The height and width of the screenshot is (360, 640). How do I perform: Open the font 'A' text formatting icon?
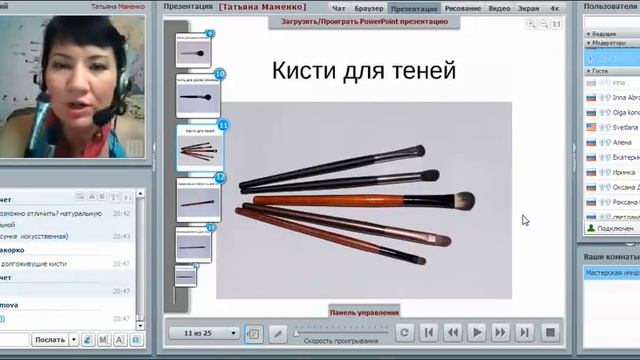coord(120,340)
